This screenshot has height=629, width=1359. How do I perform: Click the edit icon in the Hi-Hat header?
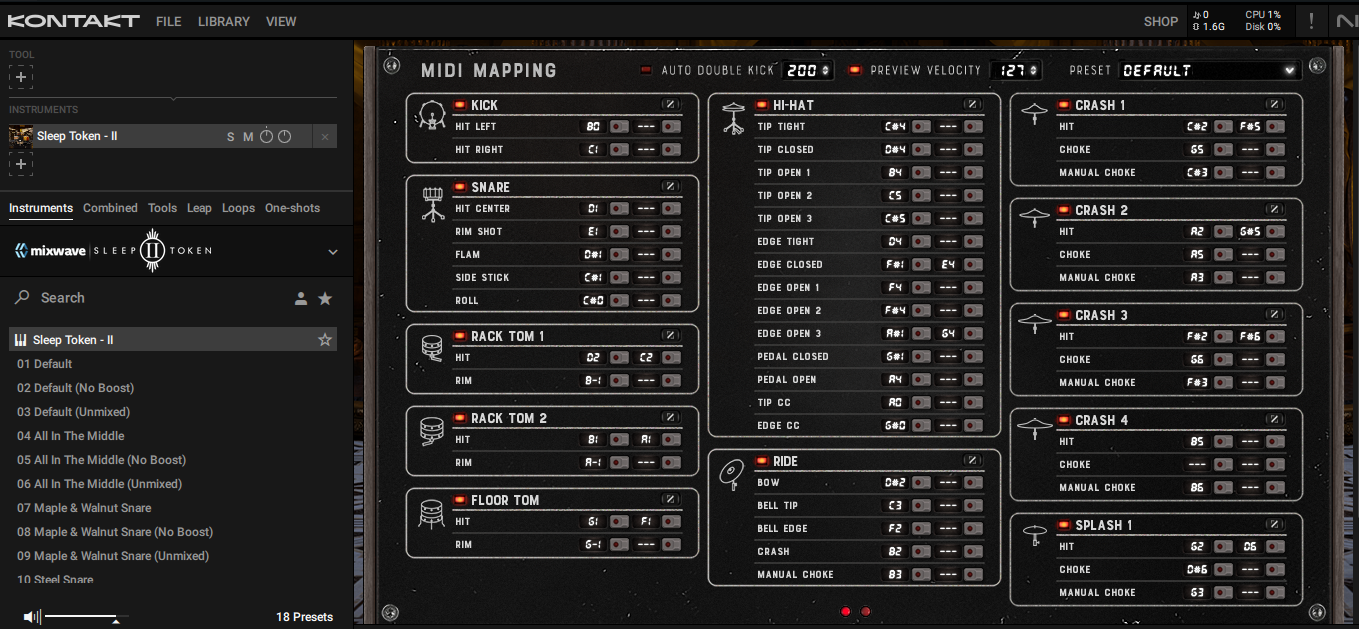(972, 104)
